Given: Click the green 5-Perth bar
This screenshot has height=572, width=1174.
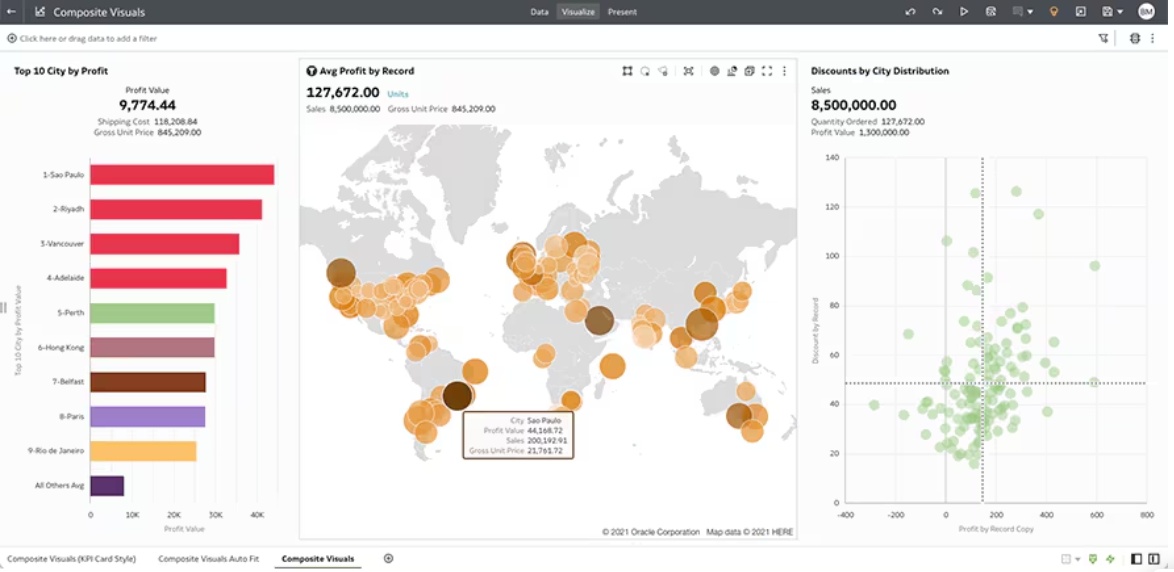Looking at the screenshot, I should (153, 313).
